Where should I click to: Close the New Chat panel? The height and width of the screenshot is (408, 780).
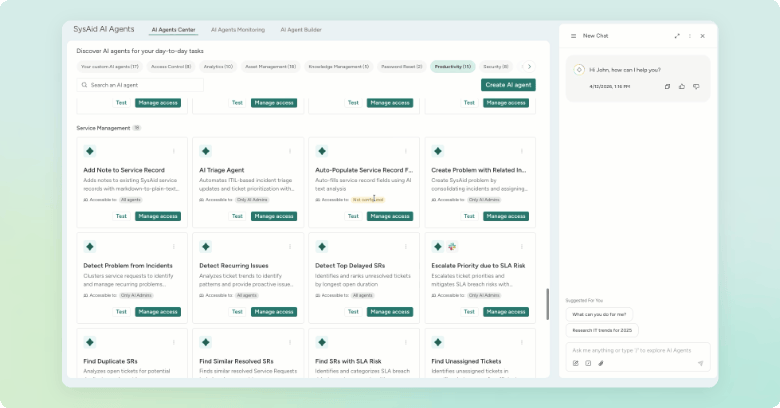tap(702, 36)
